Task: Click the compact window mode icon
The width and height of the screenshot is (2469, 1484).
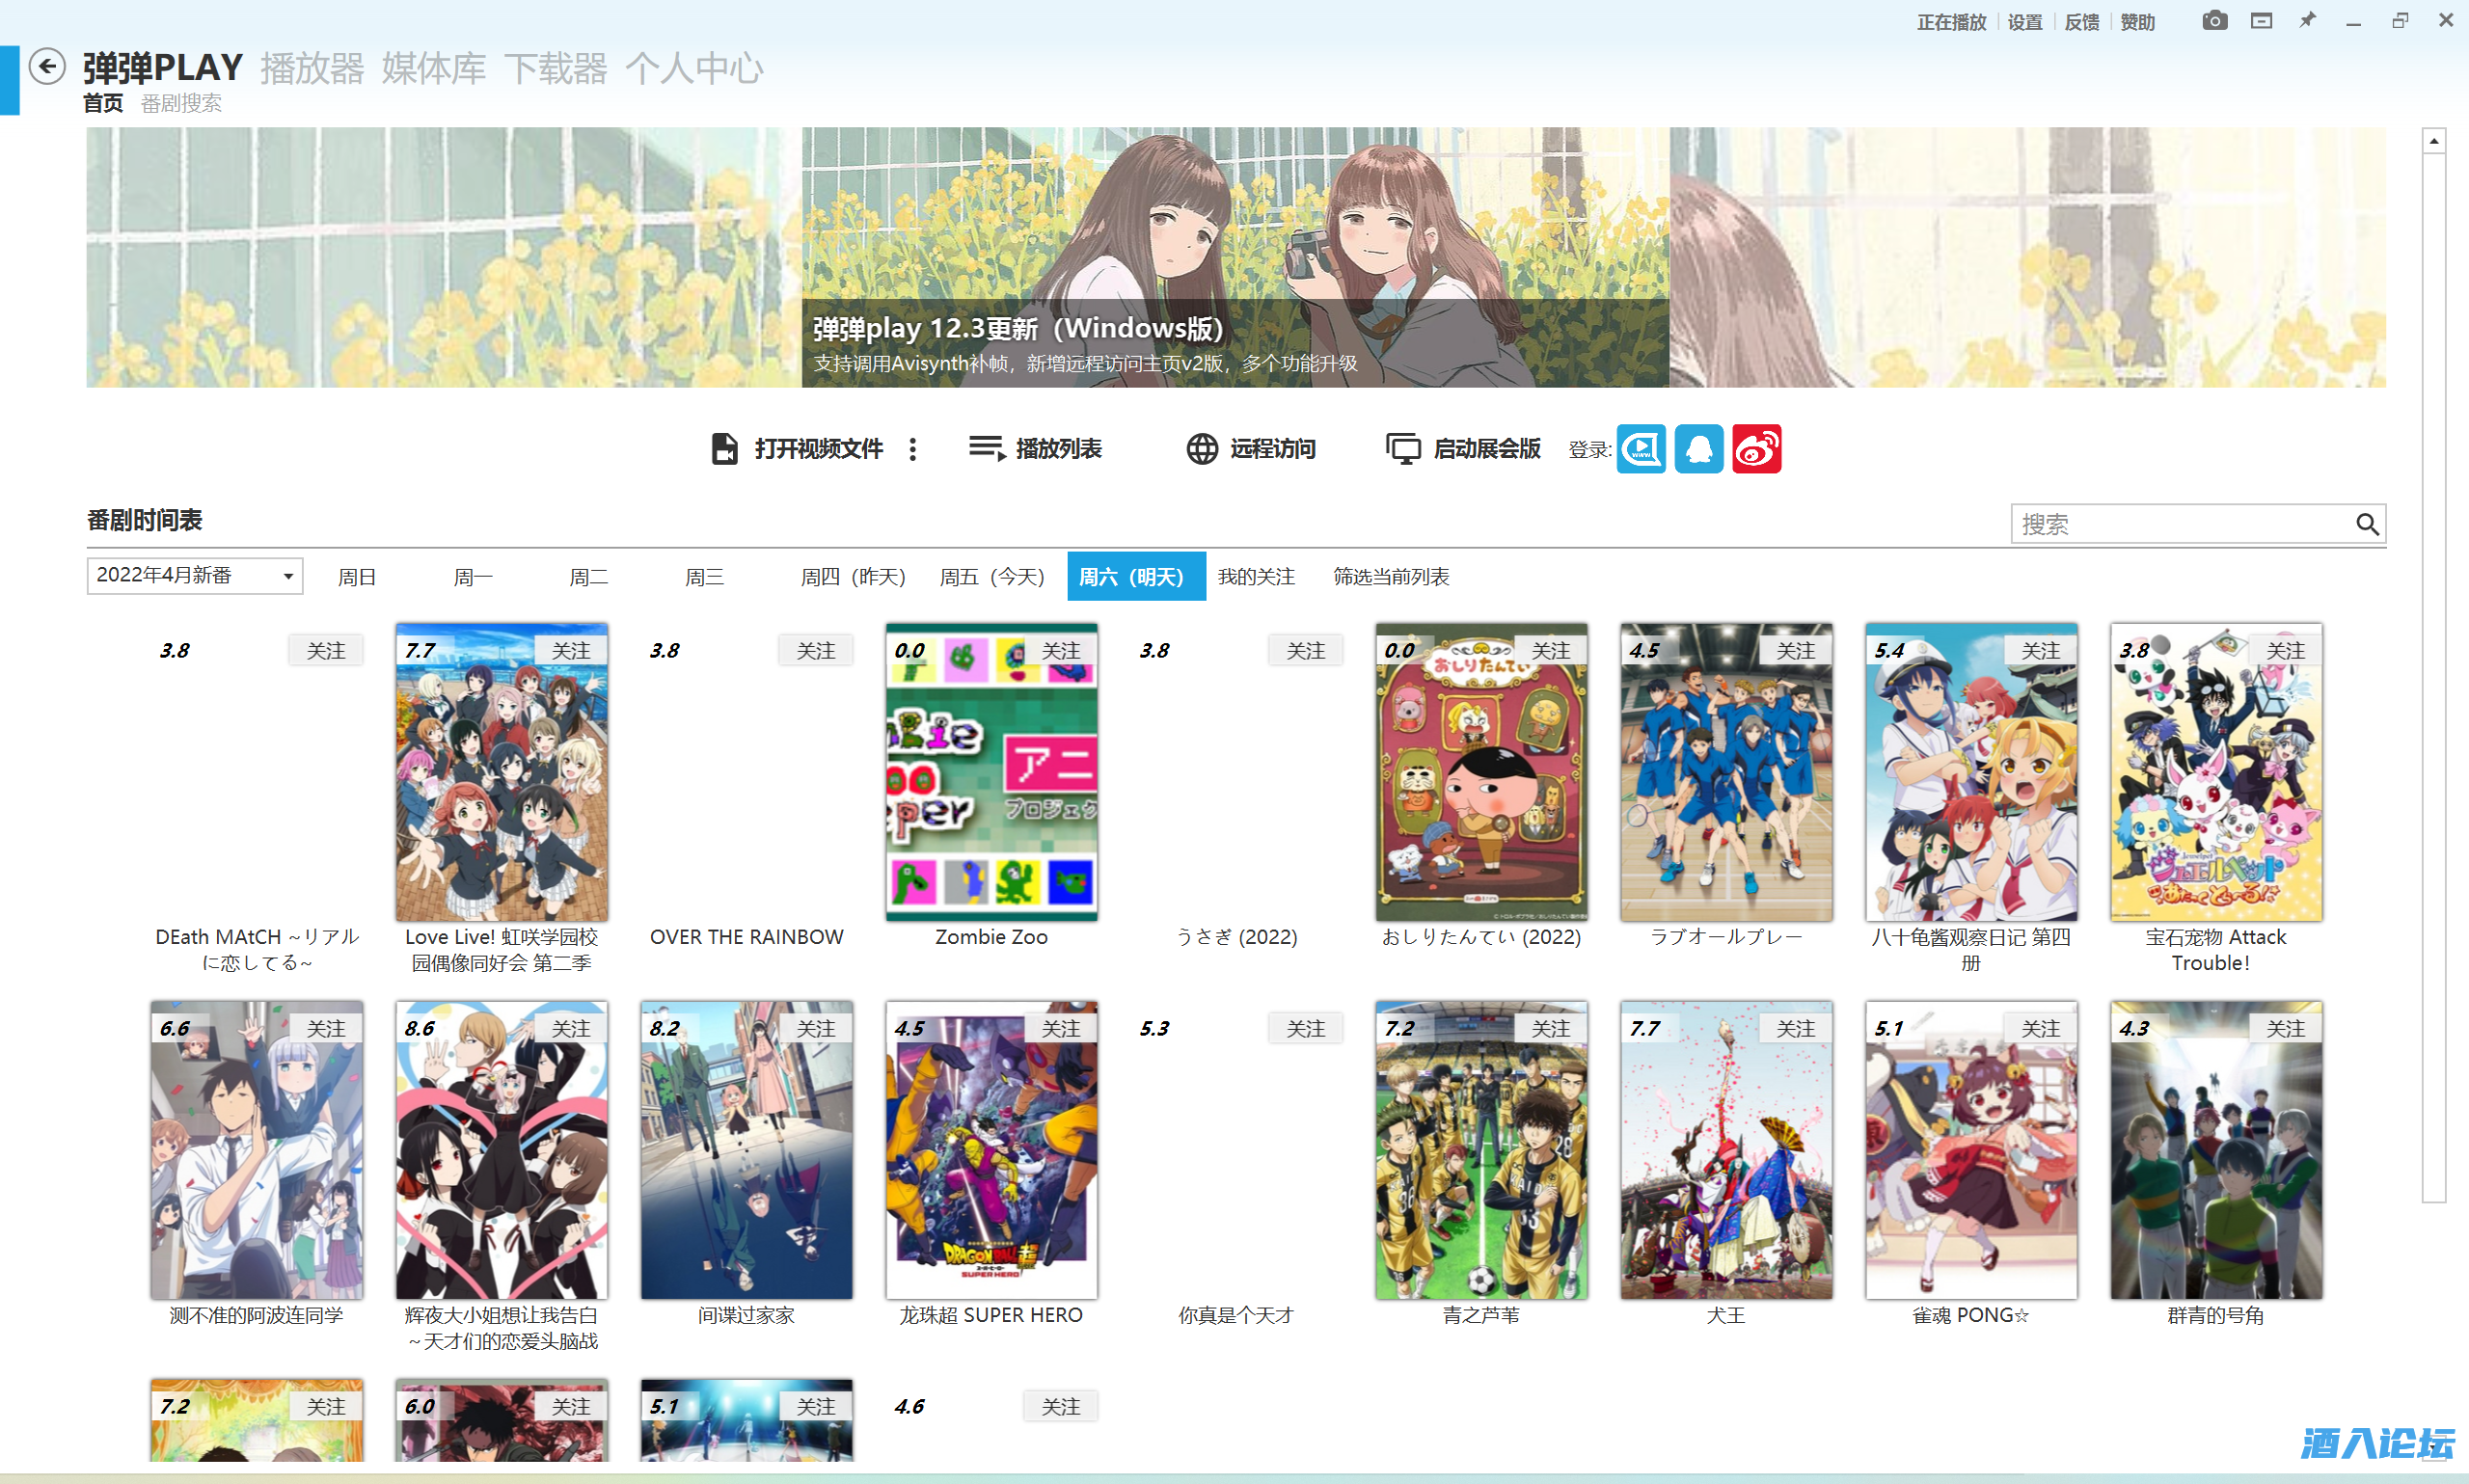Action: [x=2261, y=21]
